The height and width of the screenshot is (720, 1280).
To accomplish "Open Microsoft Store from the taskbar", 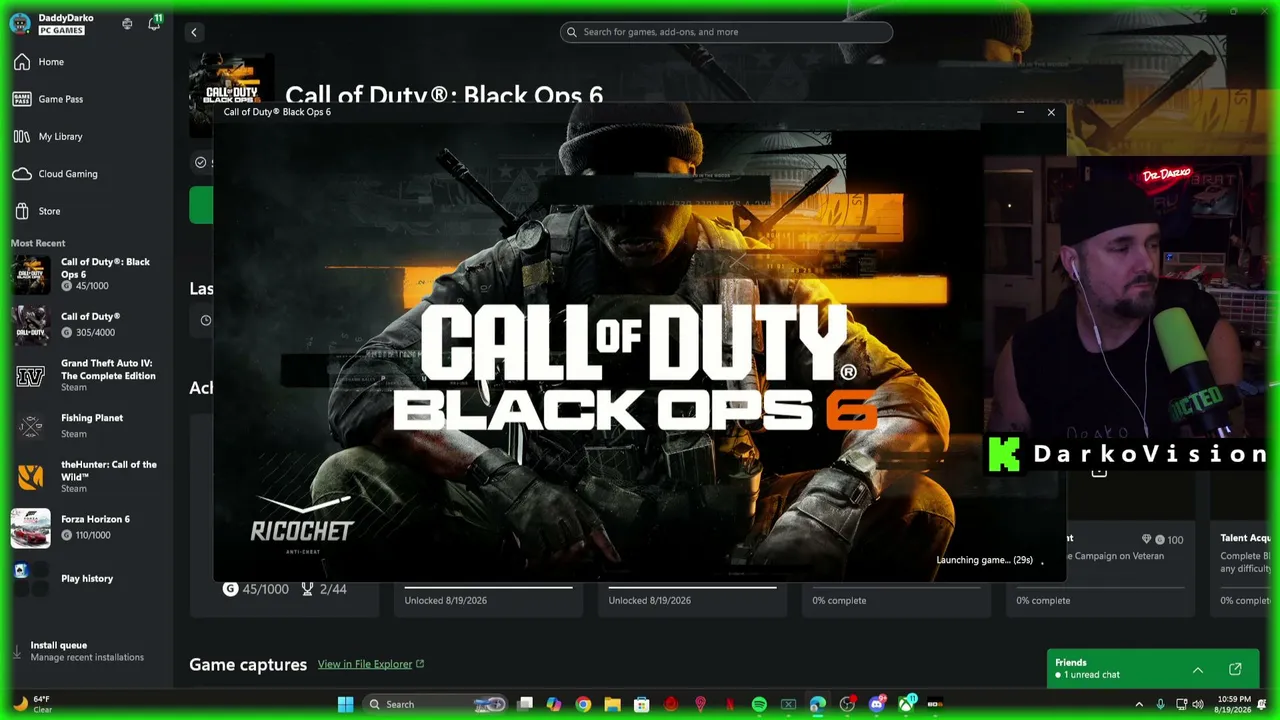I will tap(642, 704).
